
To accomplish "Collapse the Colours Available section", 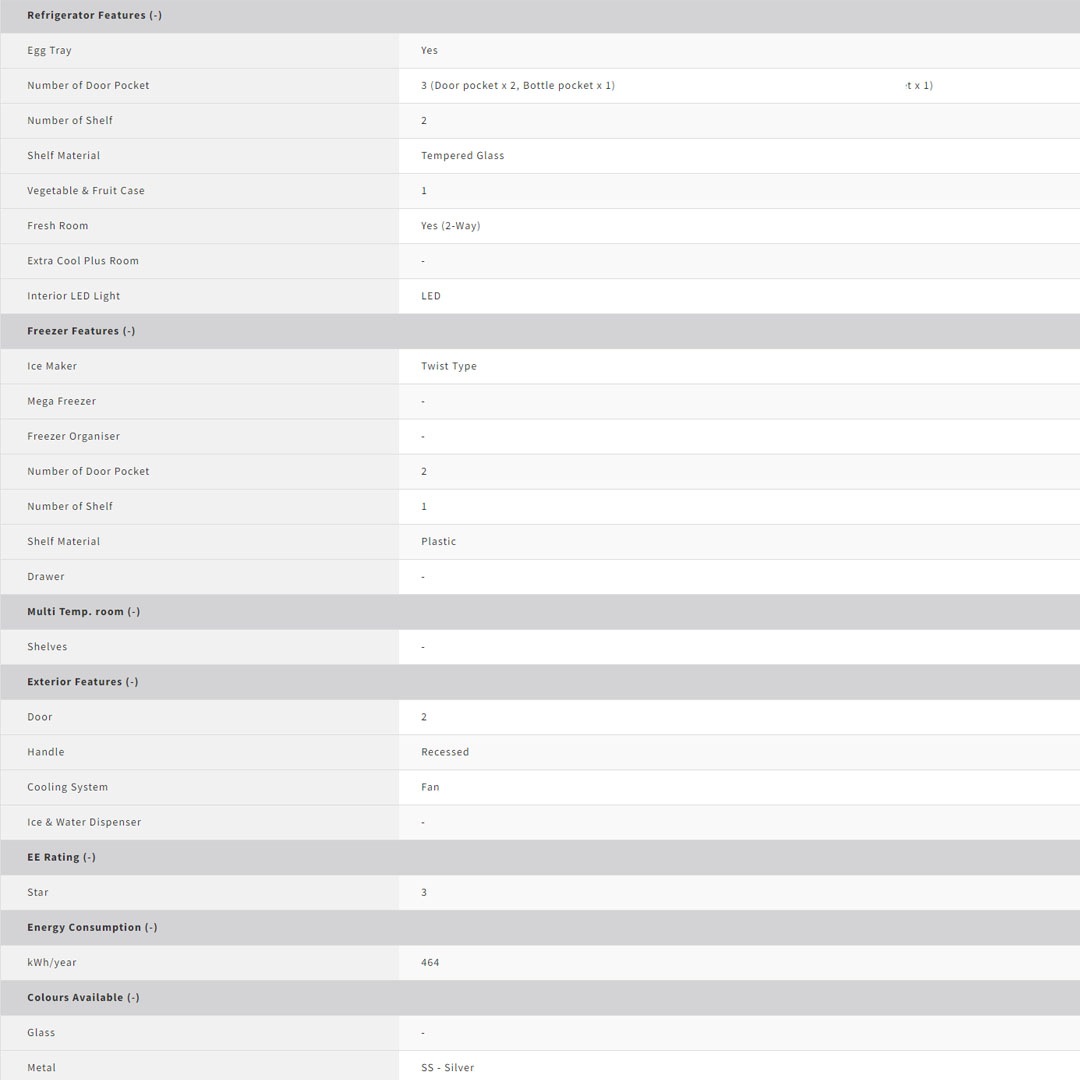I will click(x=83, y=998).
